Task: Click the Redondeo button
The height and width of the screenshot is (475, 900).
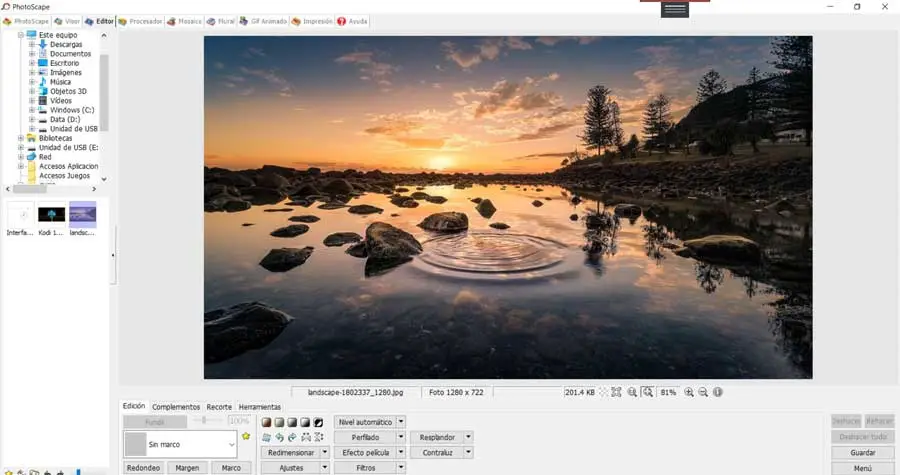Action: [143, 468]
